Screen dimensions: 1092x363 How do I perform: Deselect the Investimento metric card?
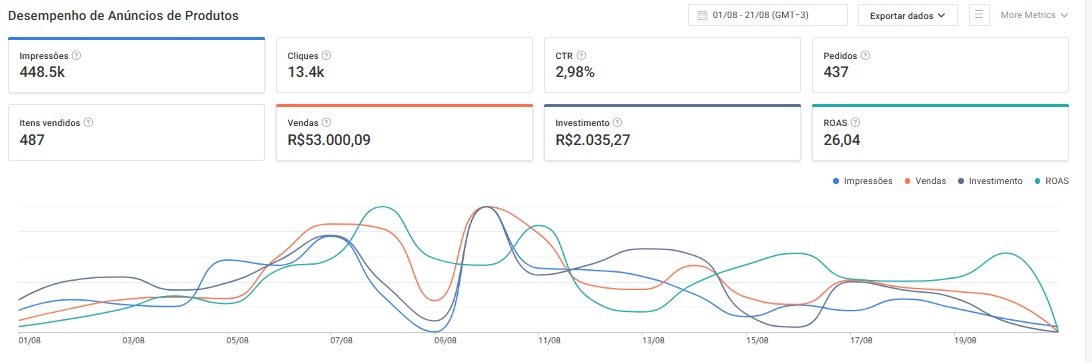tap(672, 132)
